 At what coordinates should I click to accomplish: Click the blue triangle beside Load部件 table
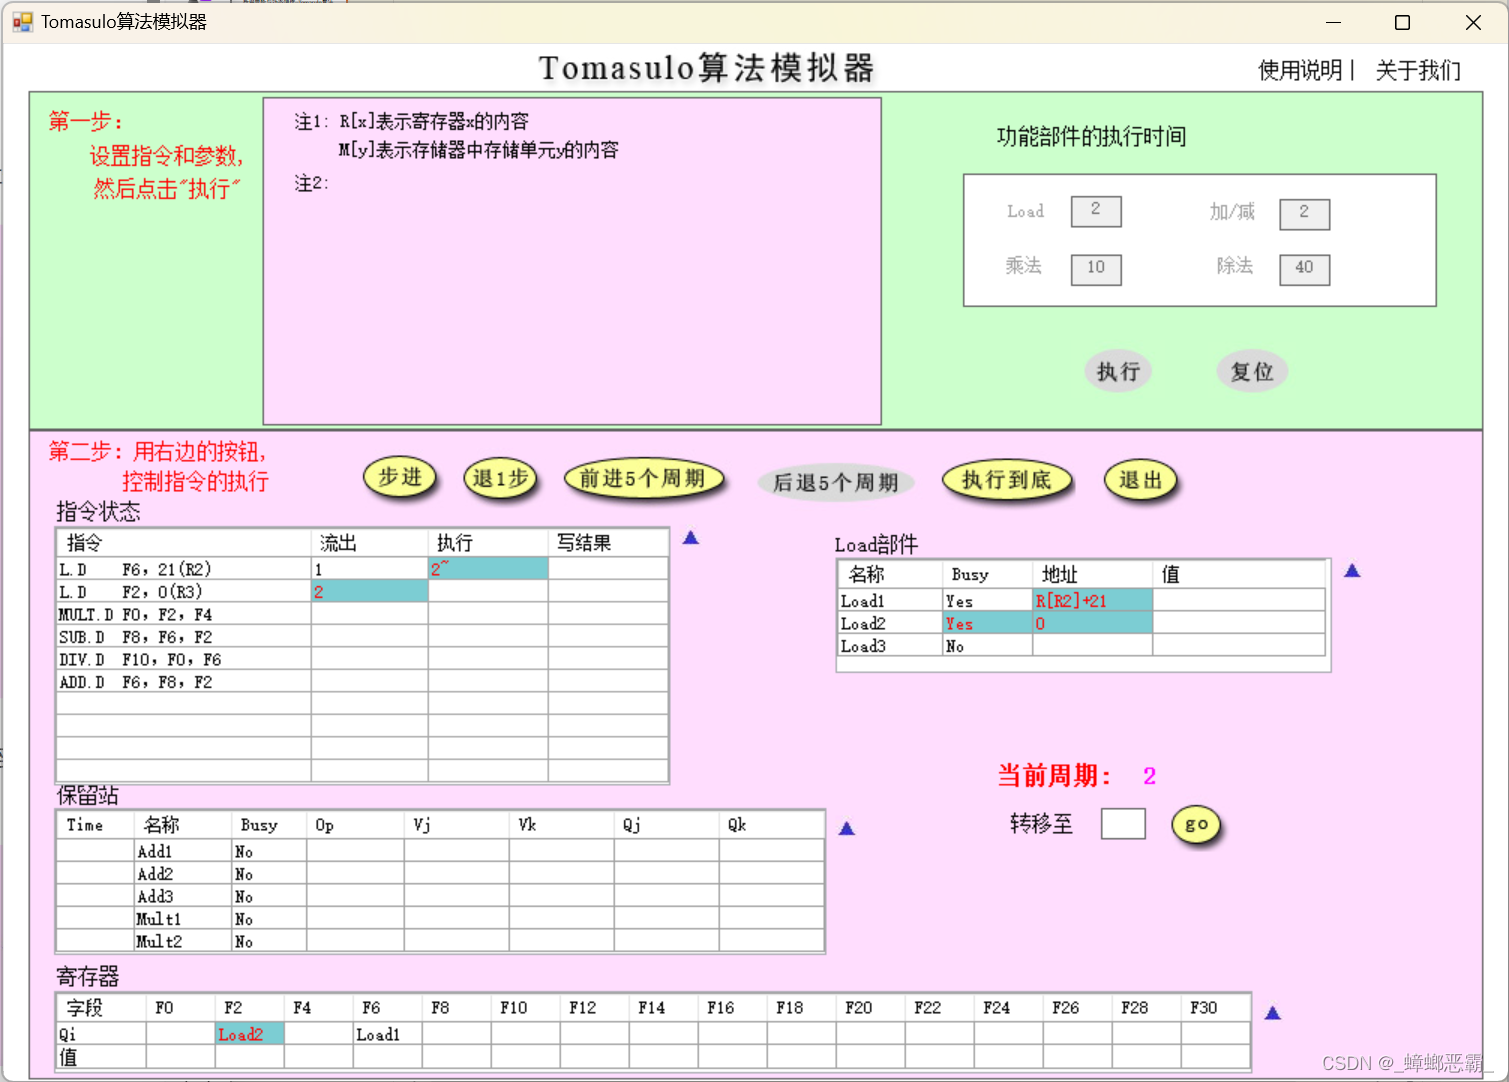click(1352, 571)
